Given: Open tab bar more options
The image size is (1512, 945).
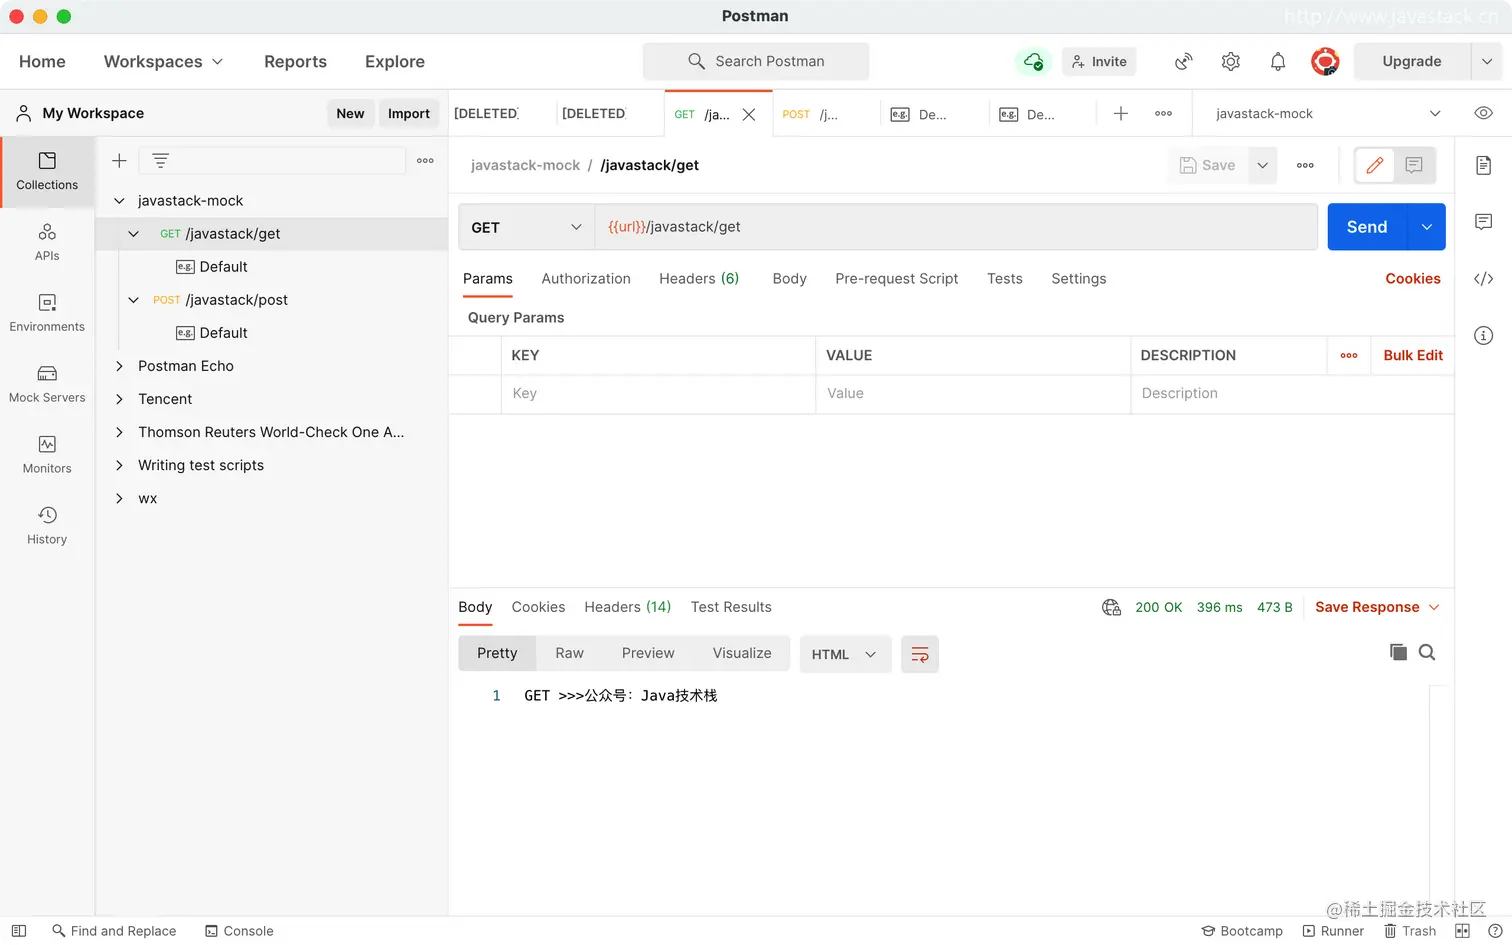Looking at the screenshot, I should point(1163,114).
